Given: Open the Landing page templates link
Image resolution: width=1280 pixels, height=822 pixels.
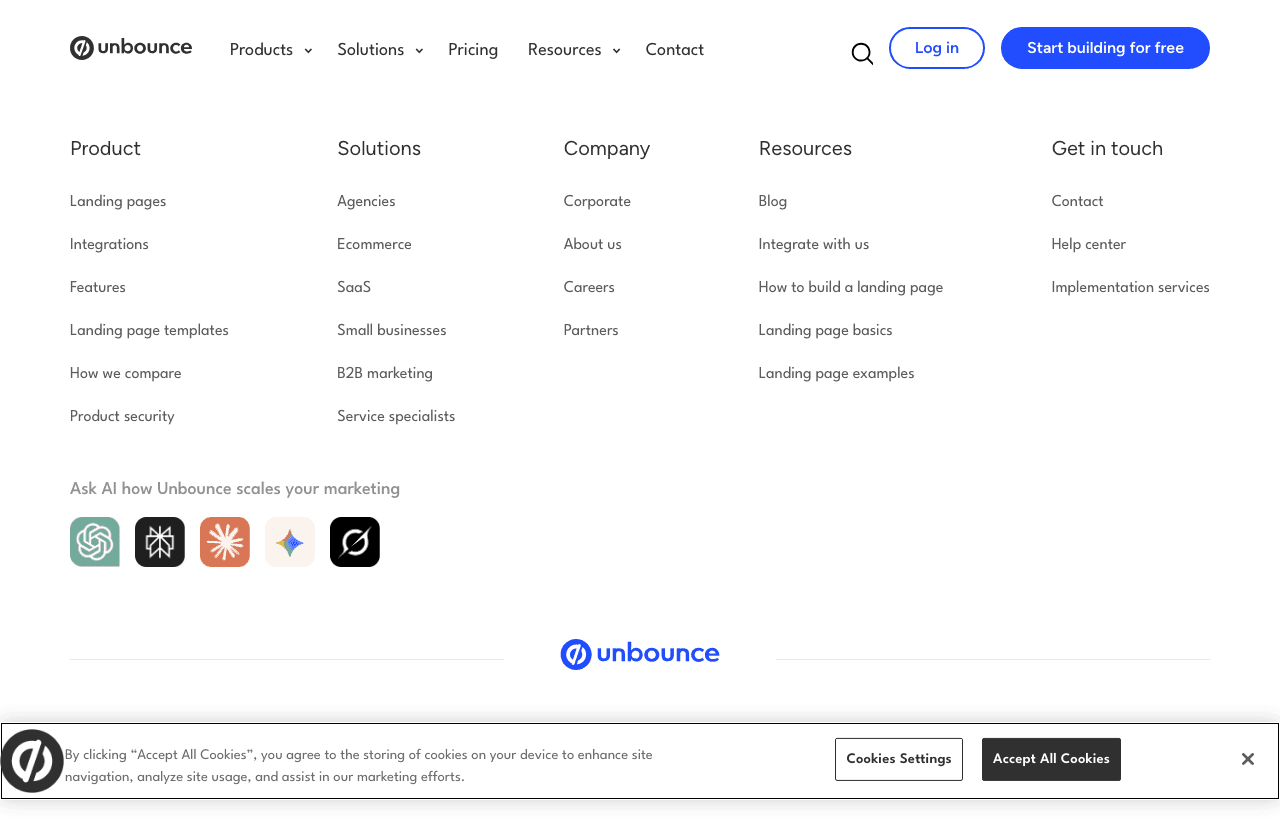Looking at the screenshot, I should [x=149, y=330].
